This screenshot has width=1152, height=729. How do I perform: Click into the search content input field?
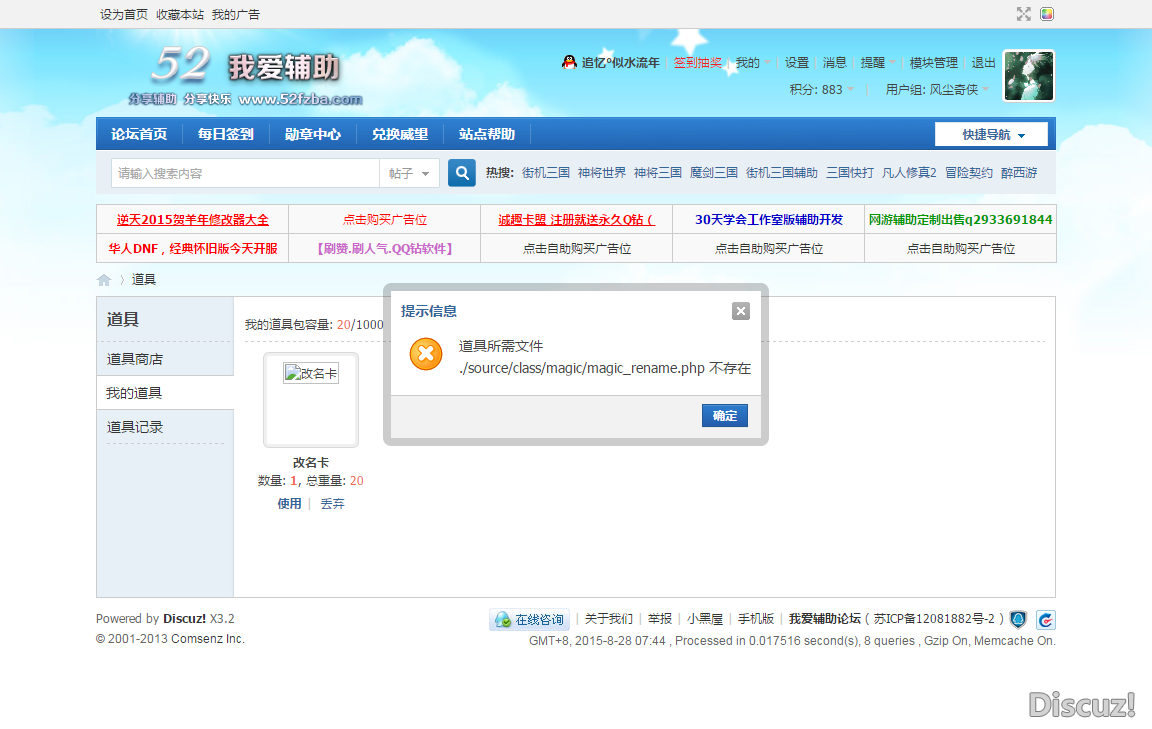click(x=245, y=173)
